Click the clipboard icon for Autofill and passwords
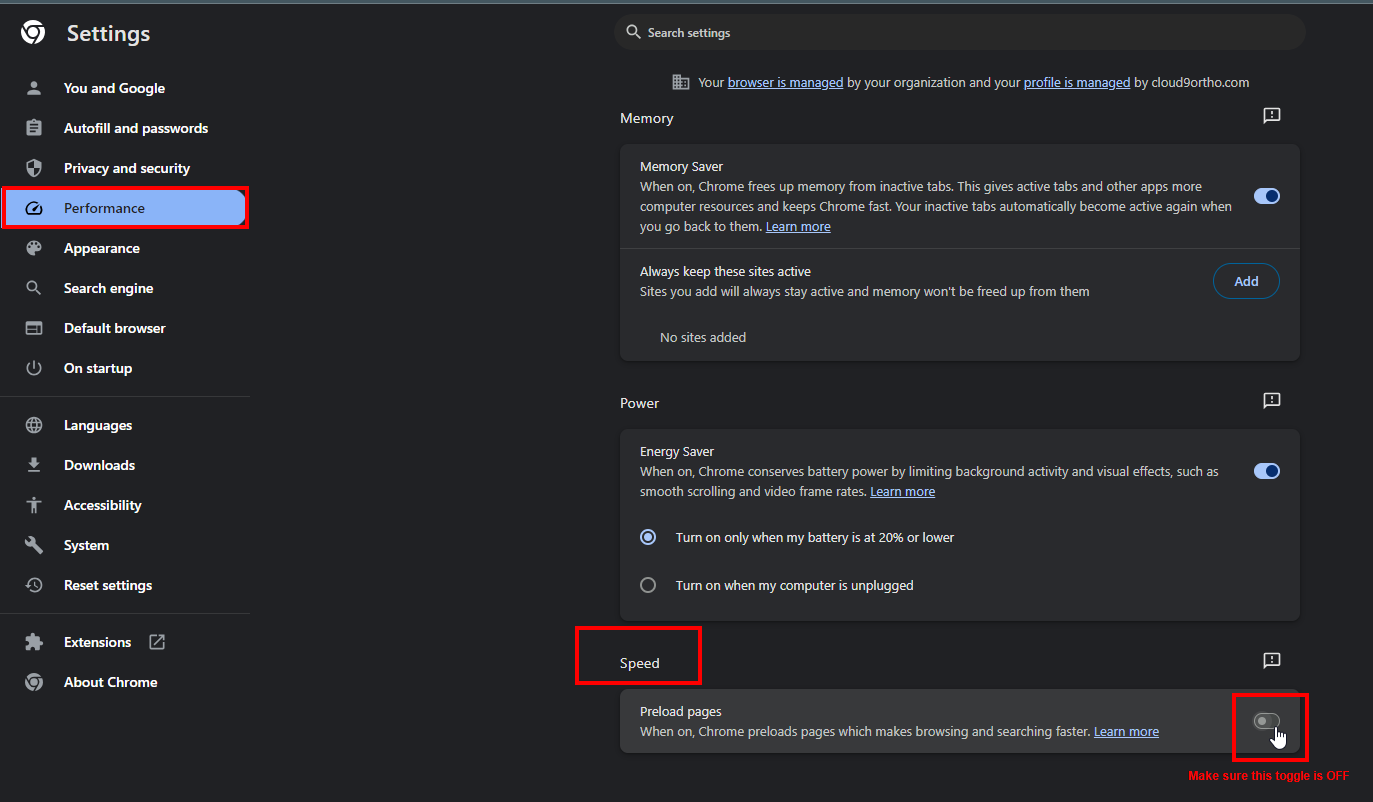The width and height of the screenshot is (1373, 802). 34,128
